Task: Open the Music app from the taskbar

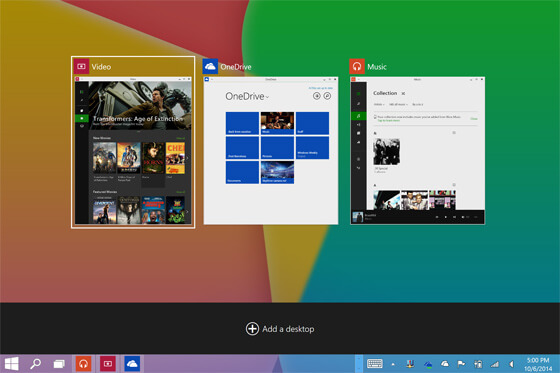Action: (x=83, y=364)
